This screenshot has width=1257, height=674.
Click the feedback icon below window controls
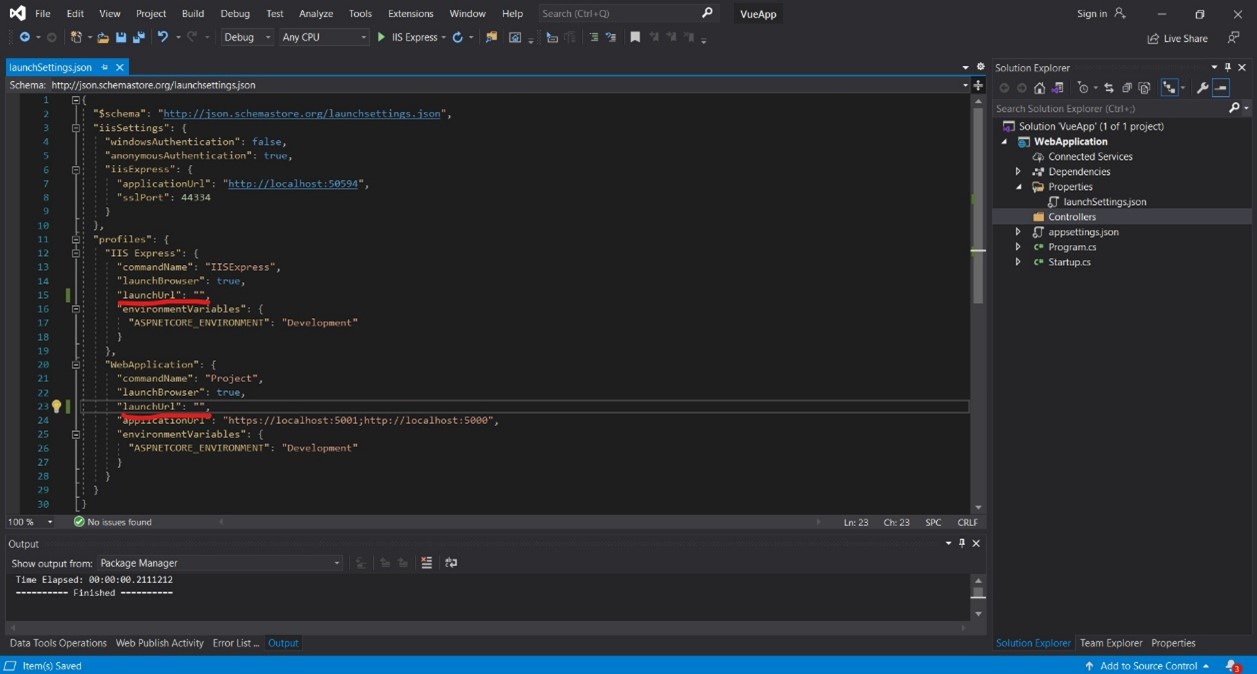[1234, 38]
